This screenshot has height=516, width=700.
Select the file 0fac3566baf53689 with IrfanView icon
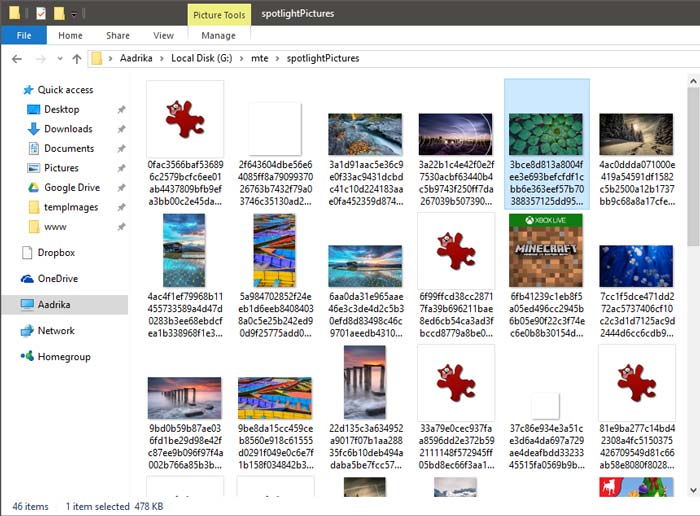(x=185, y=144)
